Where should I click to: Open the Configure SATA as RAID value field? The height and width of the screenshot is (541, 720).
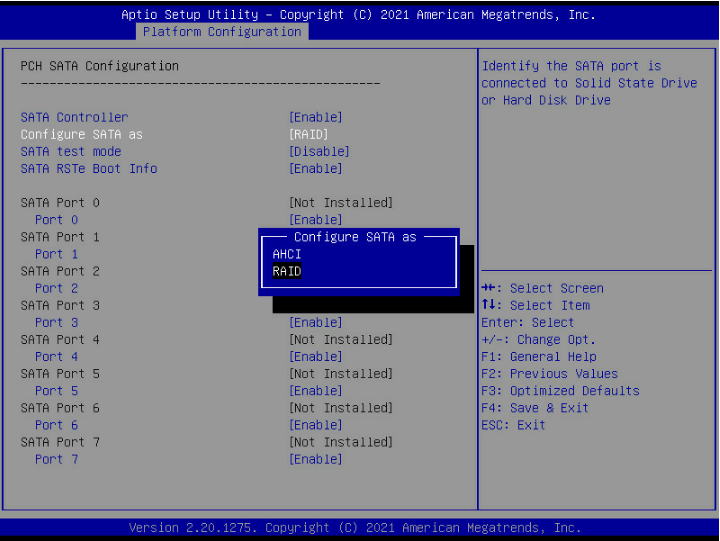pyautogui.click(x=308, y=134)
